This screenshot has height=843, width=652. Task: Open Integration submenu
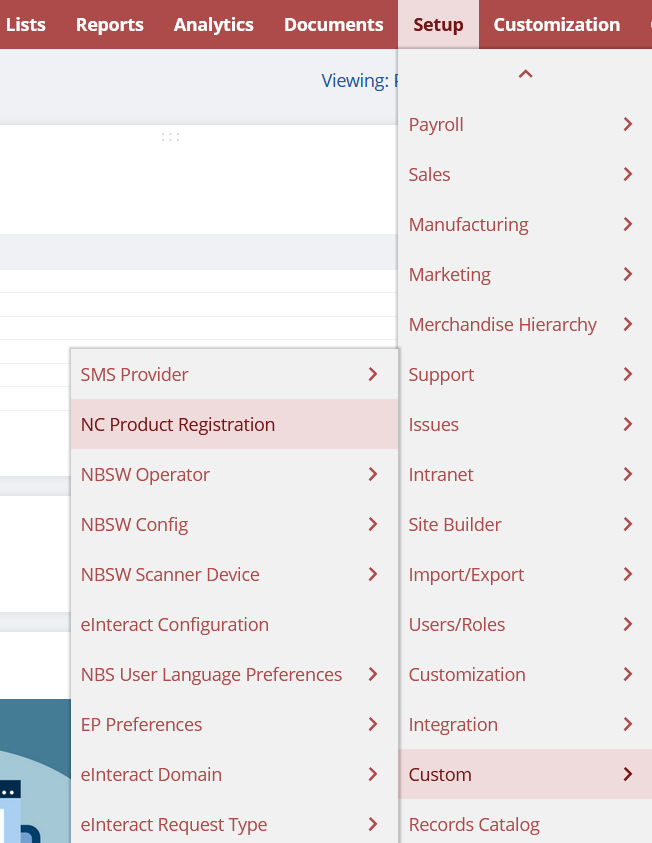point(453,724)
